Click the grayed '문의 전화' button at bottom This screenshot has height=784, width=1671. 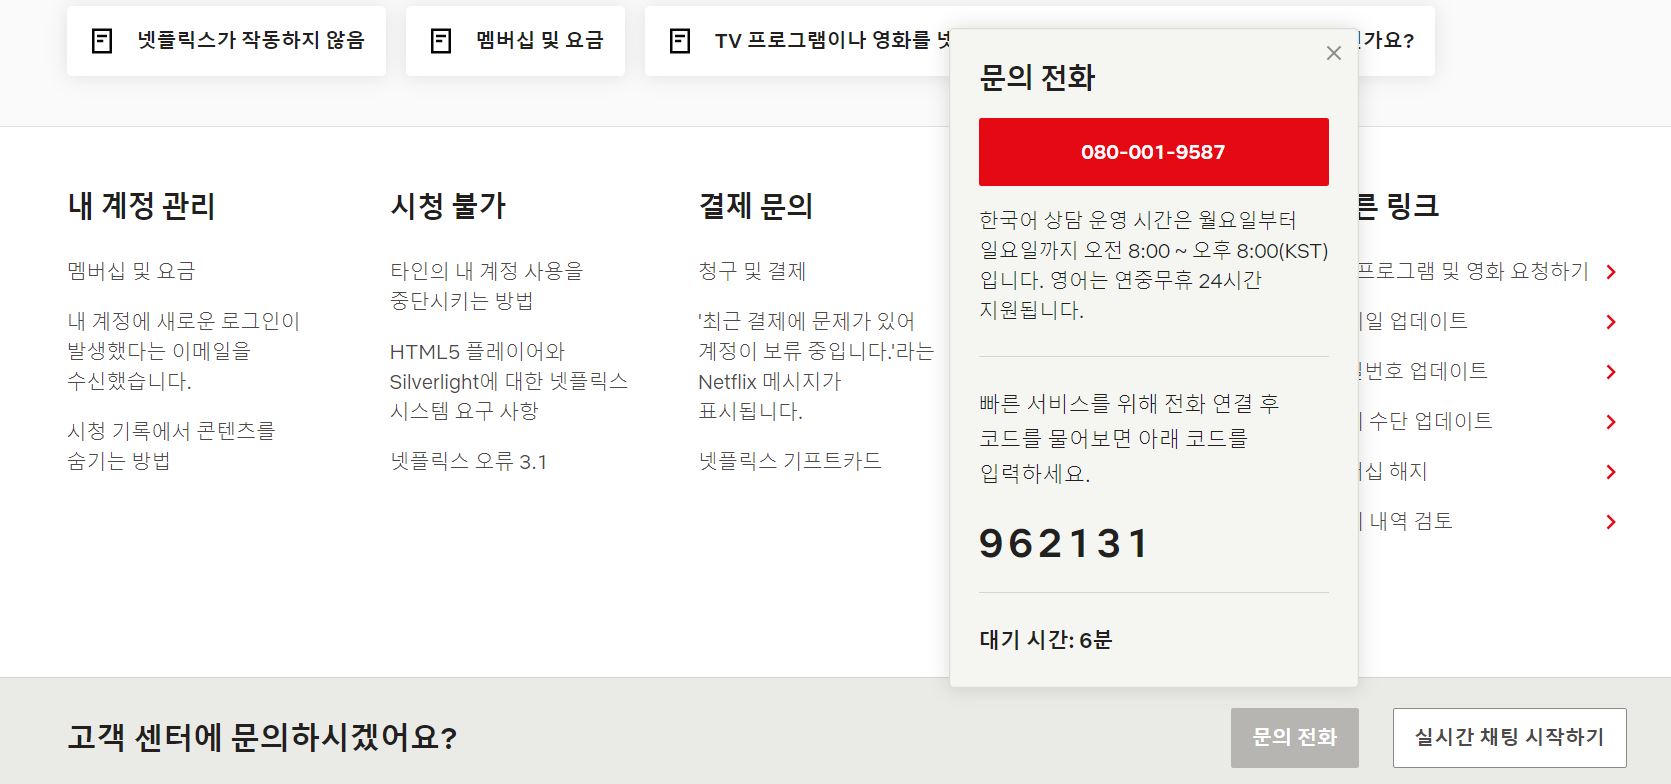1295,738
